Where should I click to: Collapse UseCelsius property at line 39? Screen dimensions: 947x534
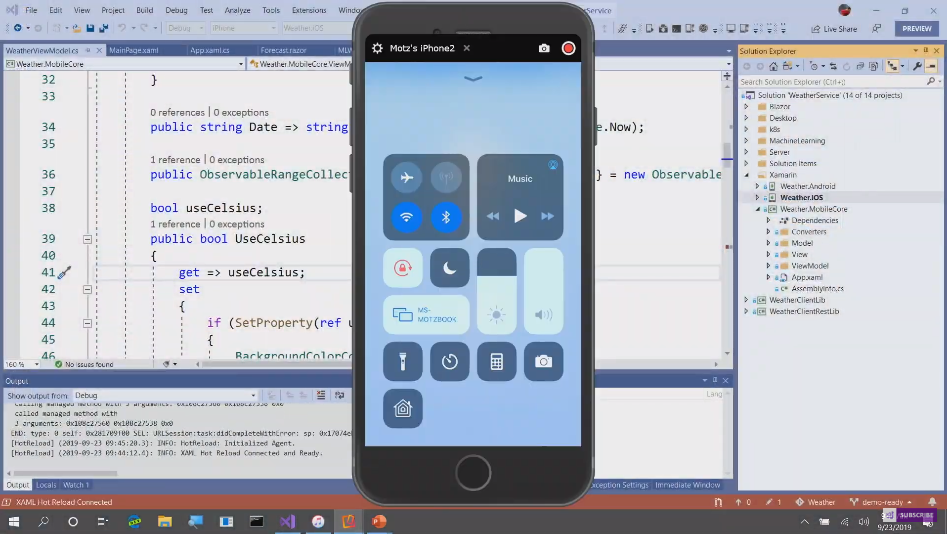87,239
